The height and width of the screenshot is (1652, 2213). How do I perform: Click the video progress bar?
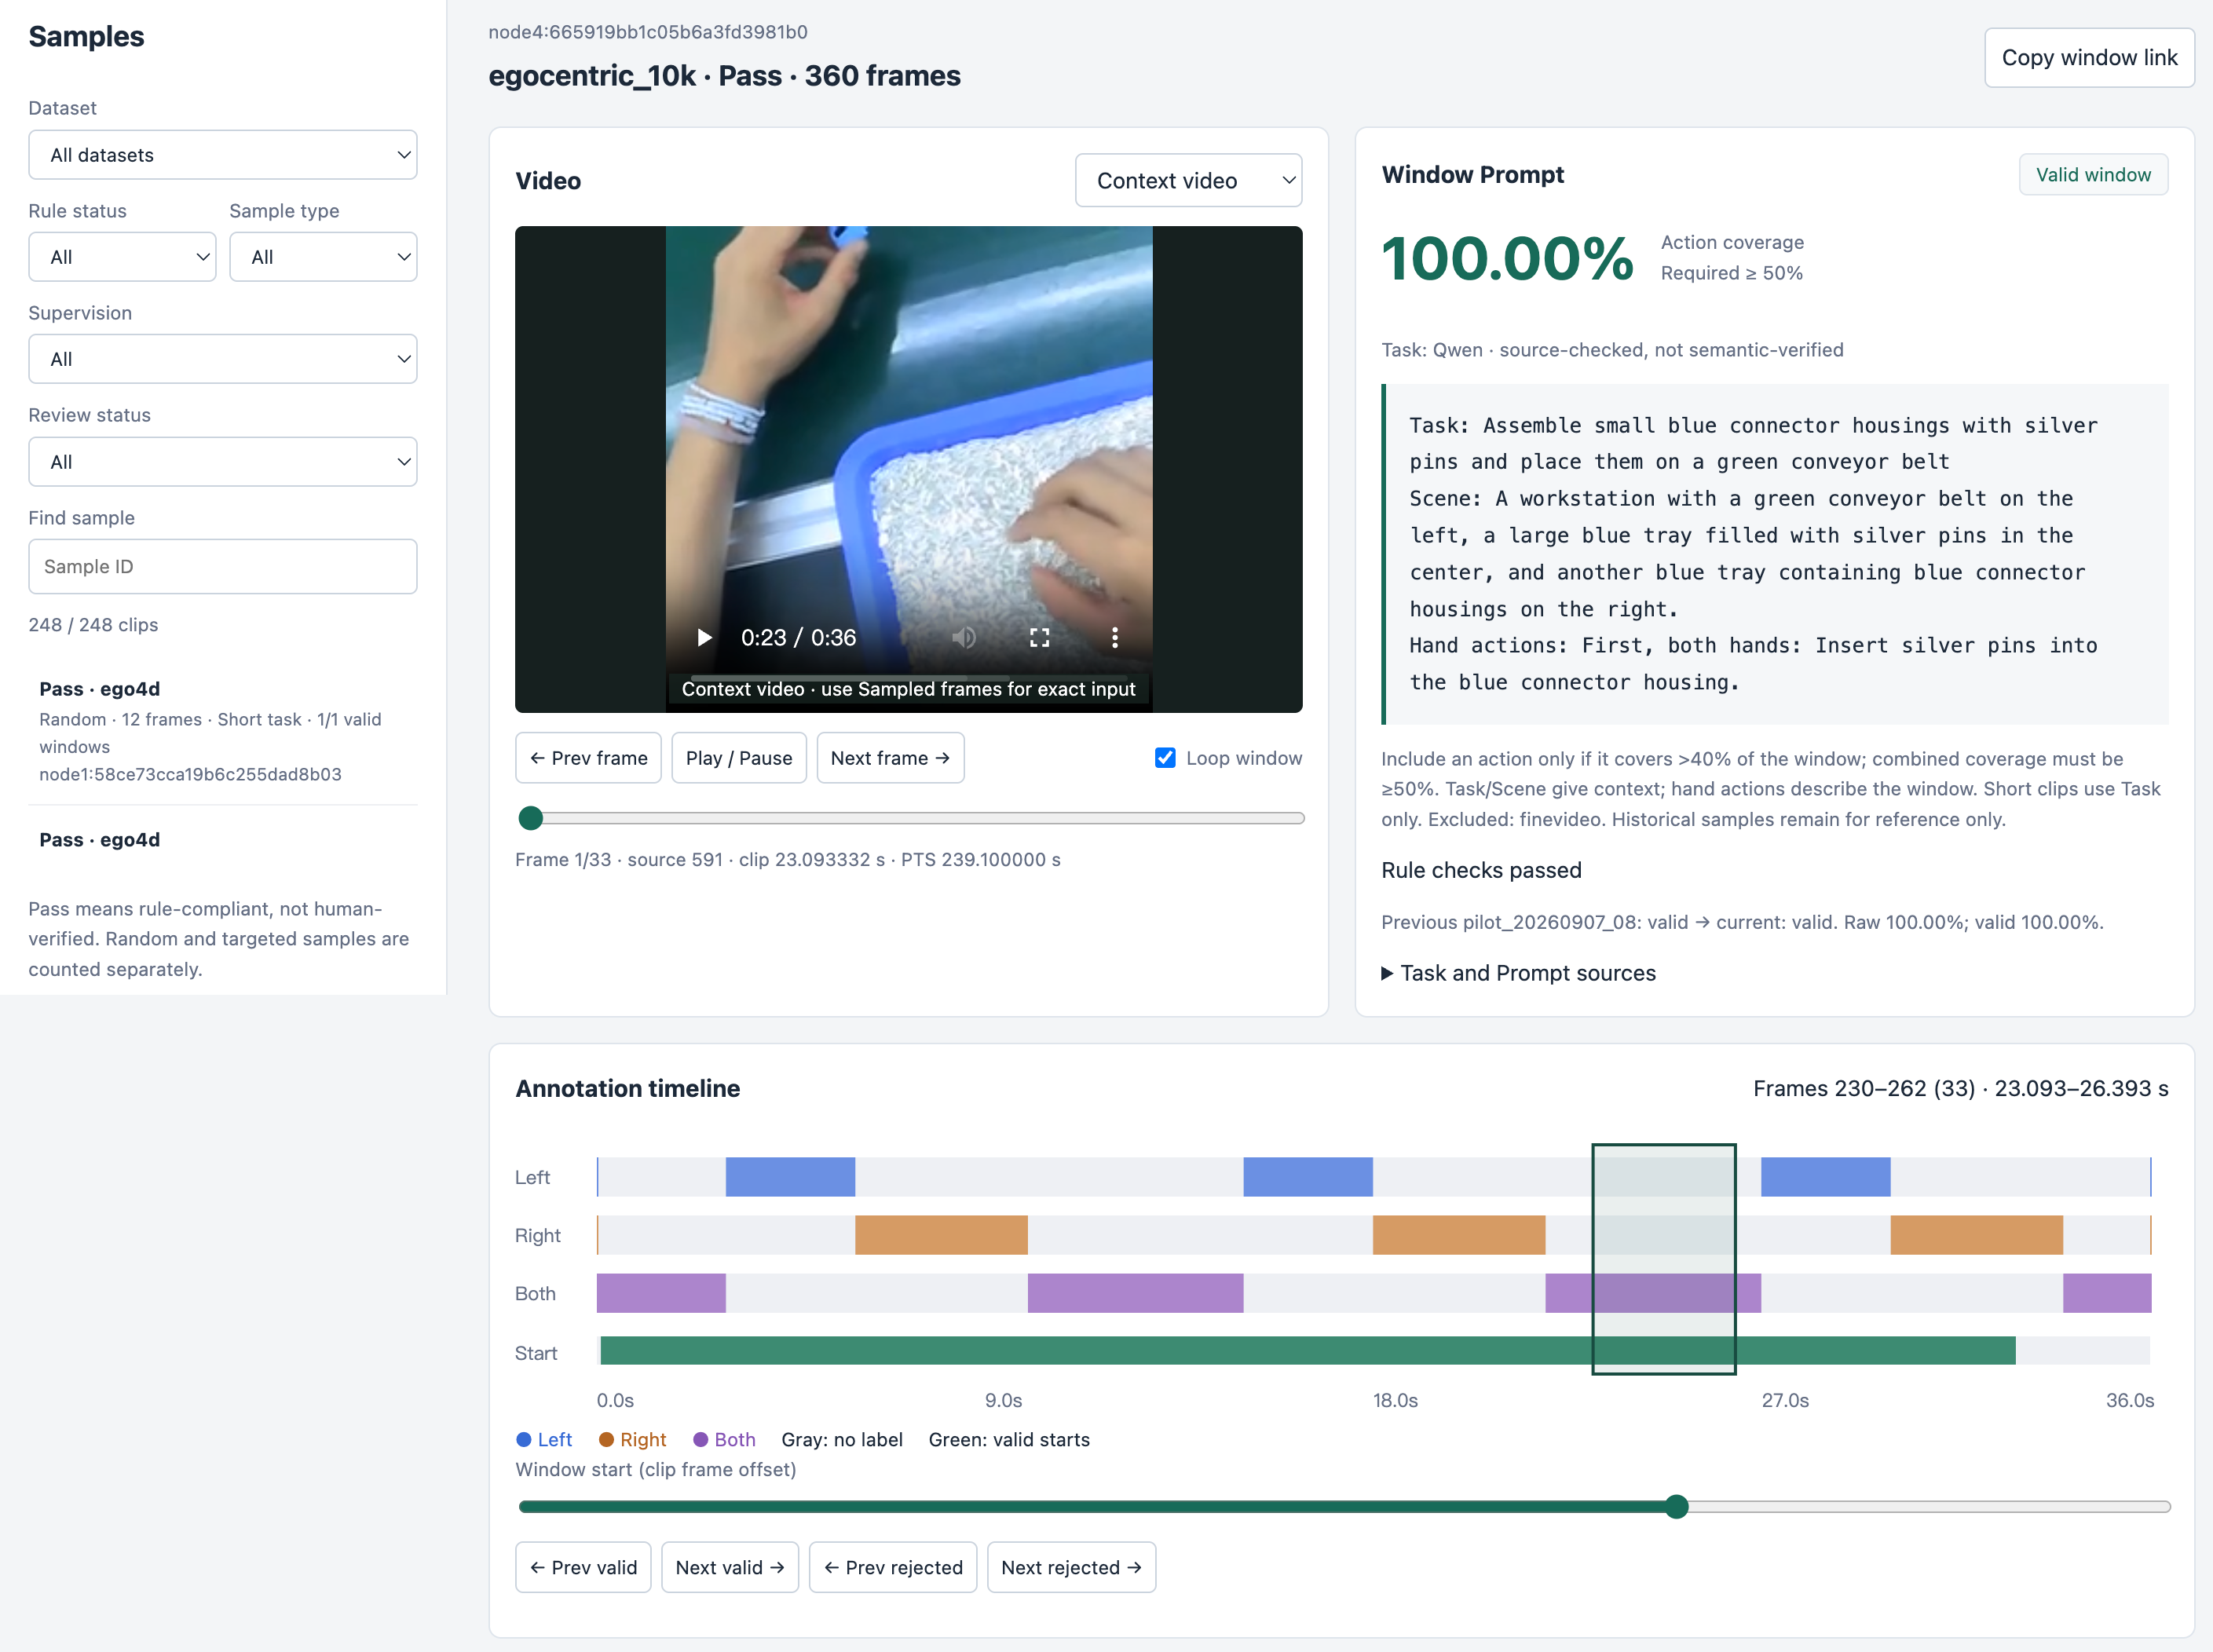point(909,677)
